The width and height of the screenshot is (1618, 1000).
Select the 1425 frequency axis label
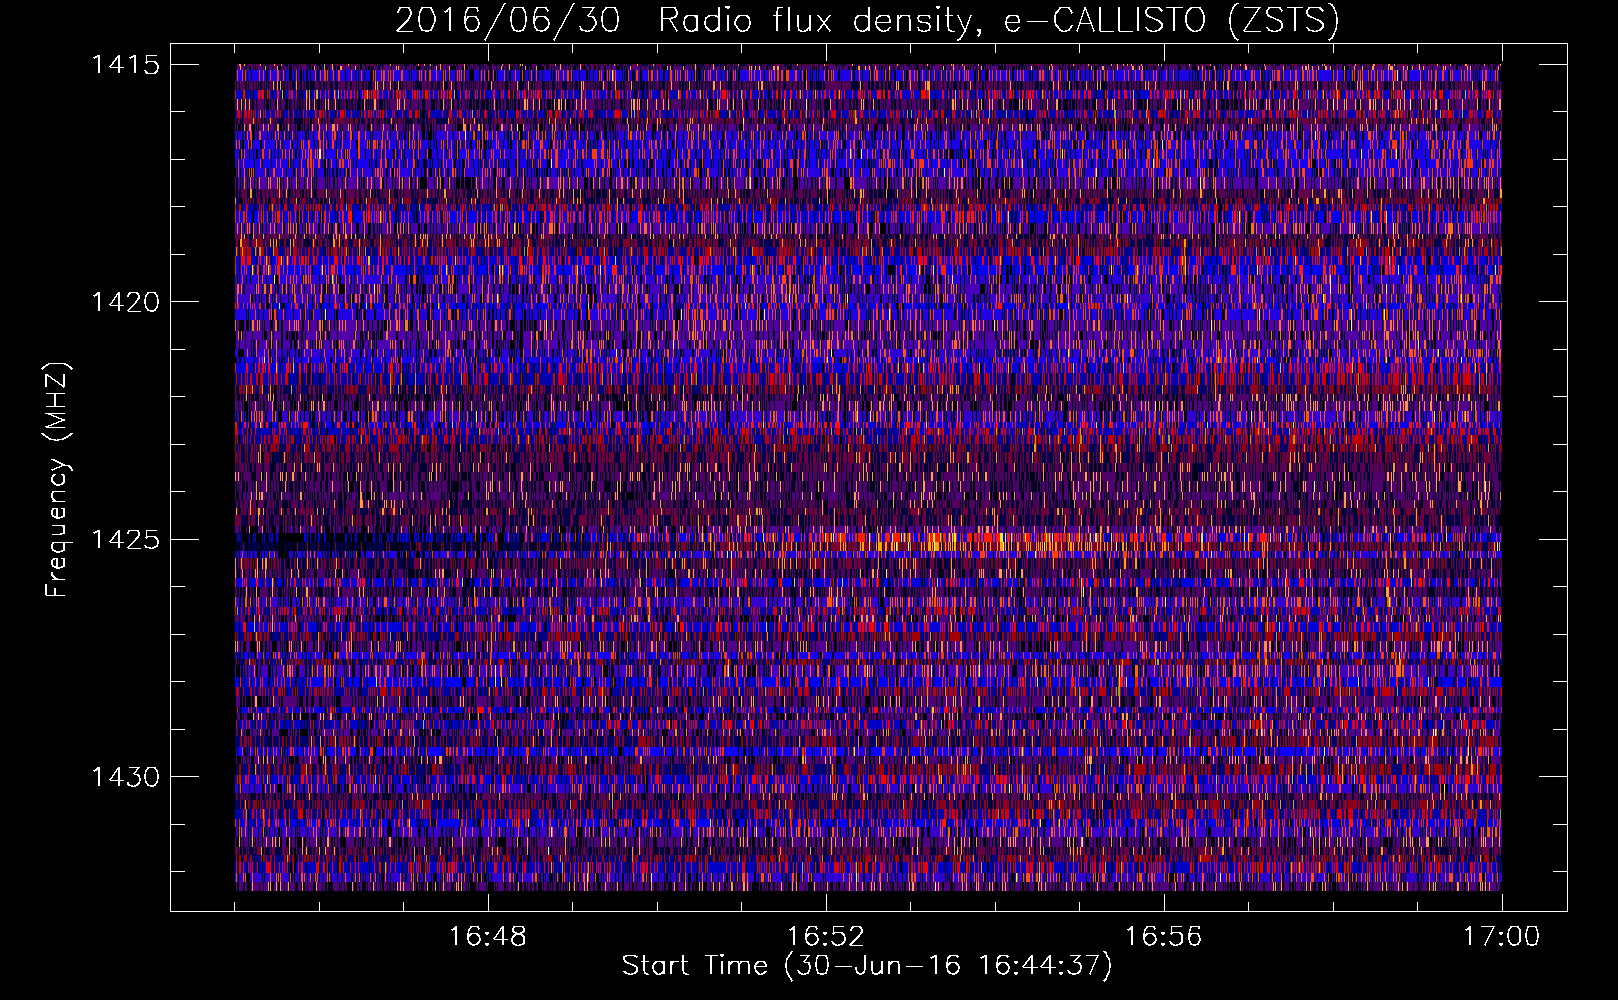[x=125, y=540]
